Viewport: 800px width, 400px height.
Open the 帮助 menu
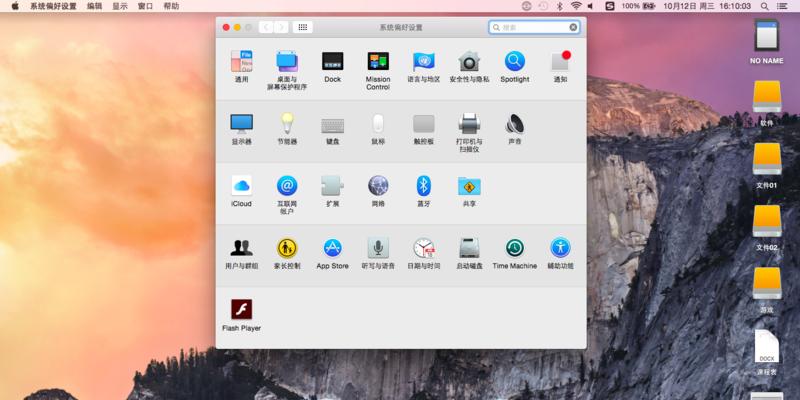coord(171,6)
